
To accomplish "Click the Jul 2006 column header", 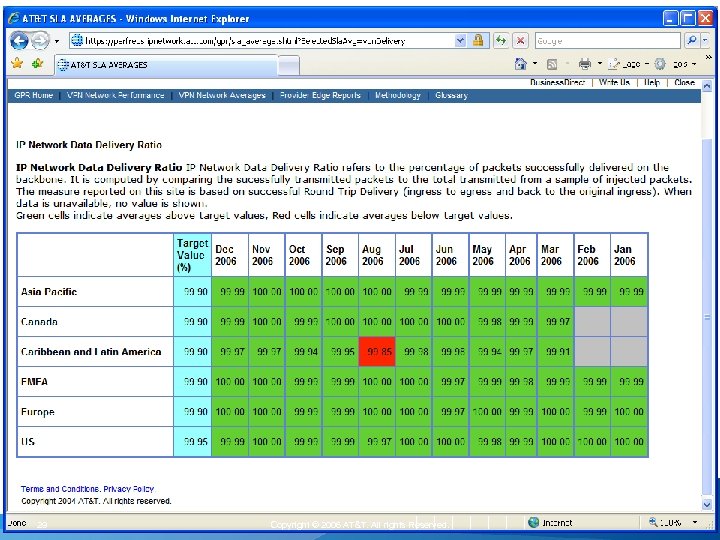I will point(414,255).
